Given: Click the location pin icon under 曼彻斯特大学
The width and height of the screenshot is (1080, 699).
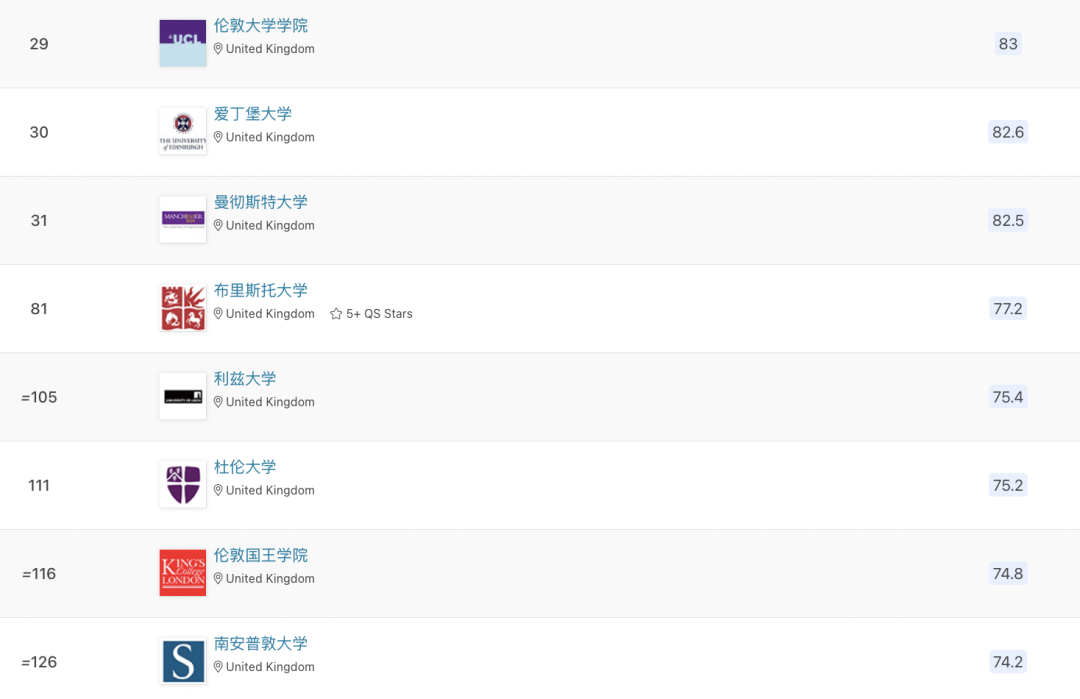Looking at the screenshot, I should click(x=218, y=225).
